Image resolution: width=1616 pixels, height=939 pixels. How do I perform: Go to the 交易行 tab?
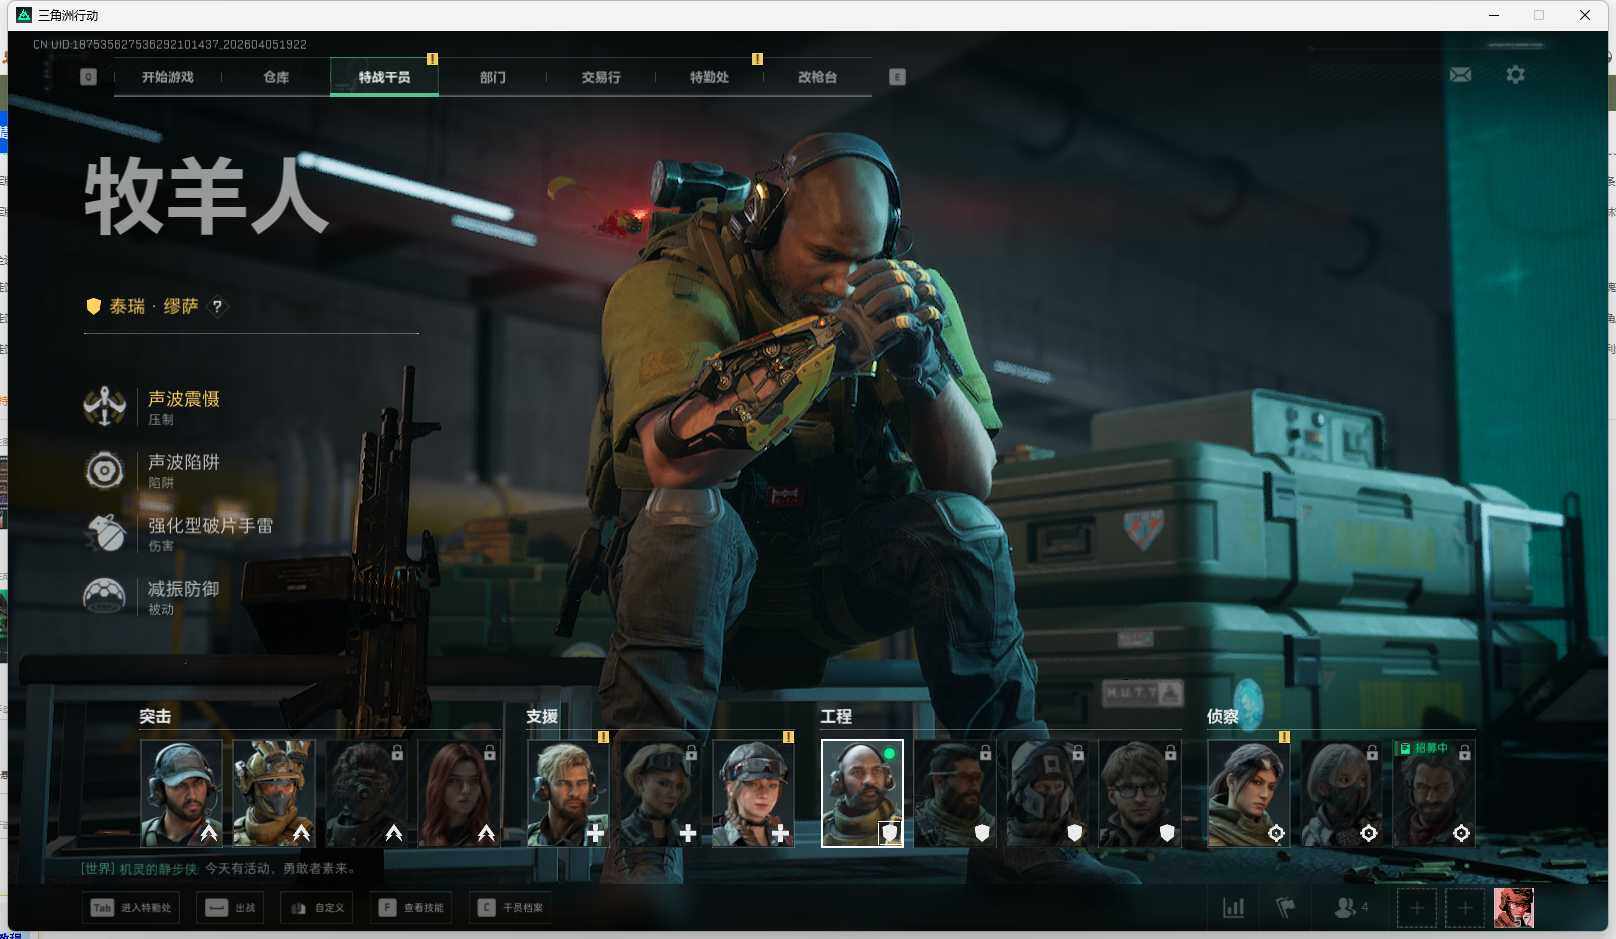pos(601,77)
